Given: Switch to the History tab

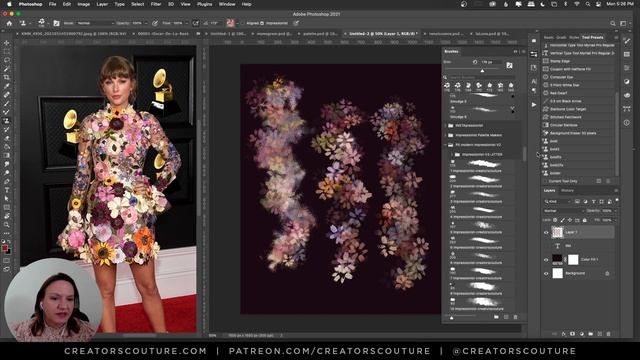Looking at the screenshot, I should 567,191.
